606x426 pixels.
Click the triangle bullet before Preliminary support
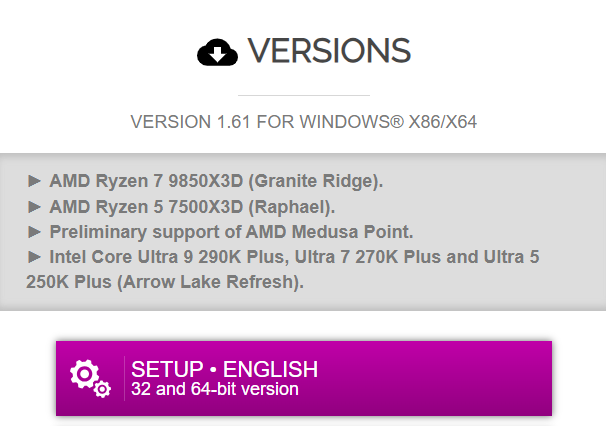[34, 232]
